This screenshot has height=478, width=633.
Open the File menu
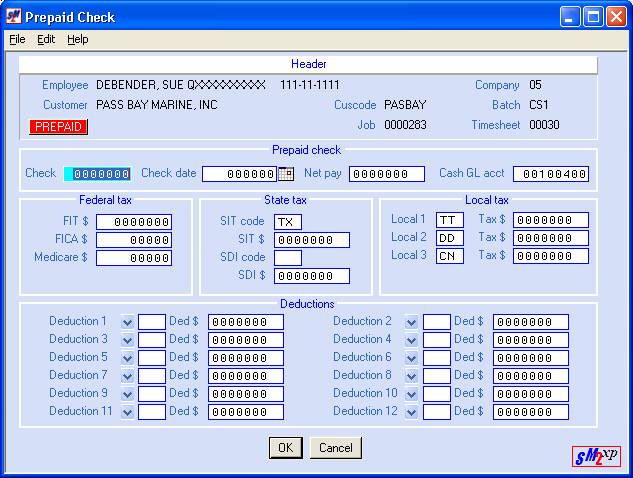coord(17,40)
